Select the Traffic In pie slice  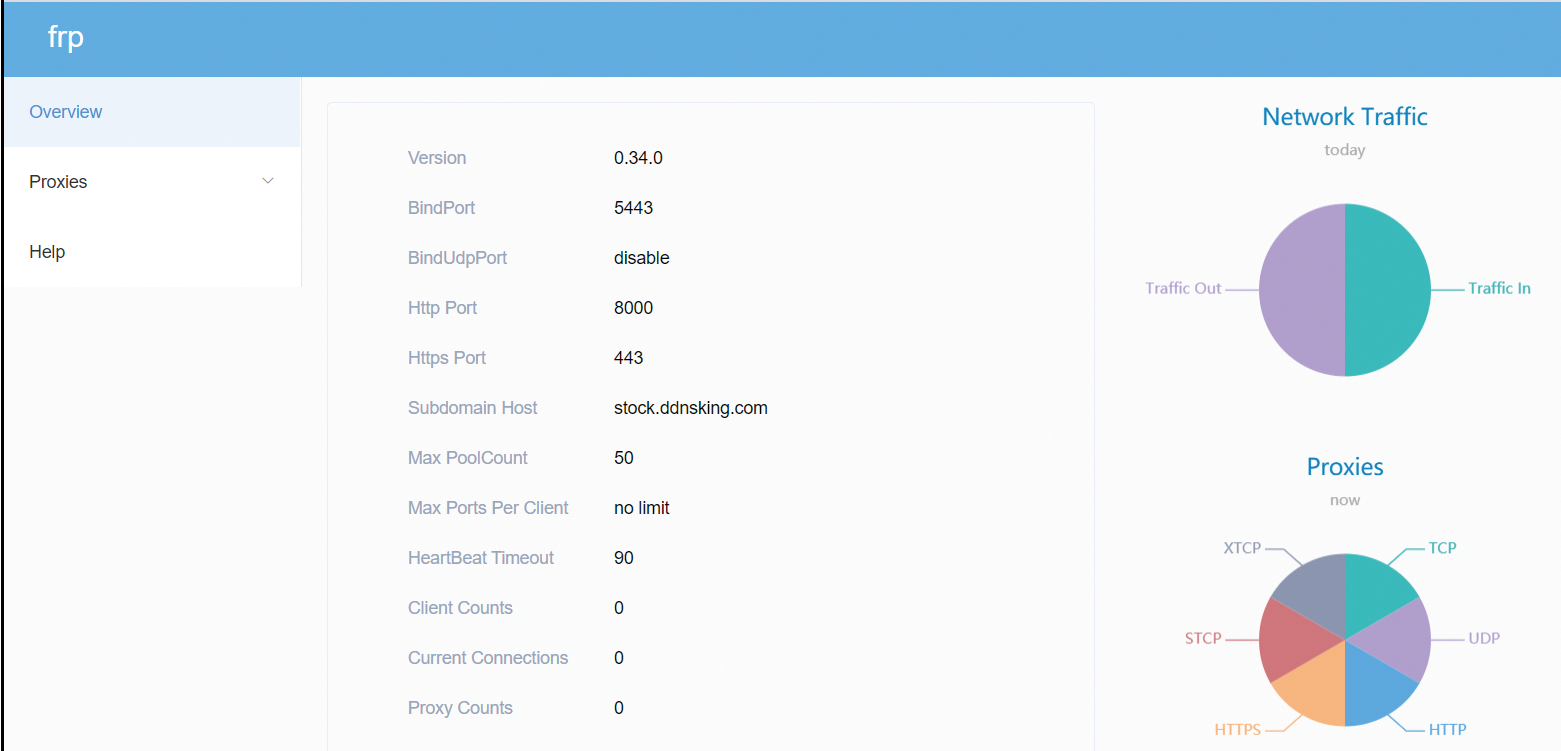coord(1390,290)
